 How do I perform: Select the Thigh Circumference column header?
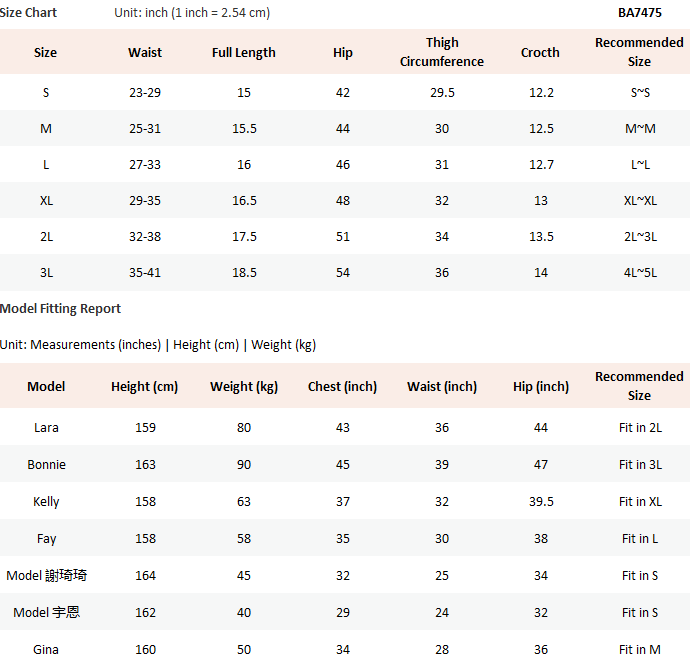coord(442,52)
